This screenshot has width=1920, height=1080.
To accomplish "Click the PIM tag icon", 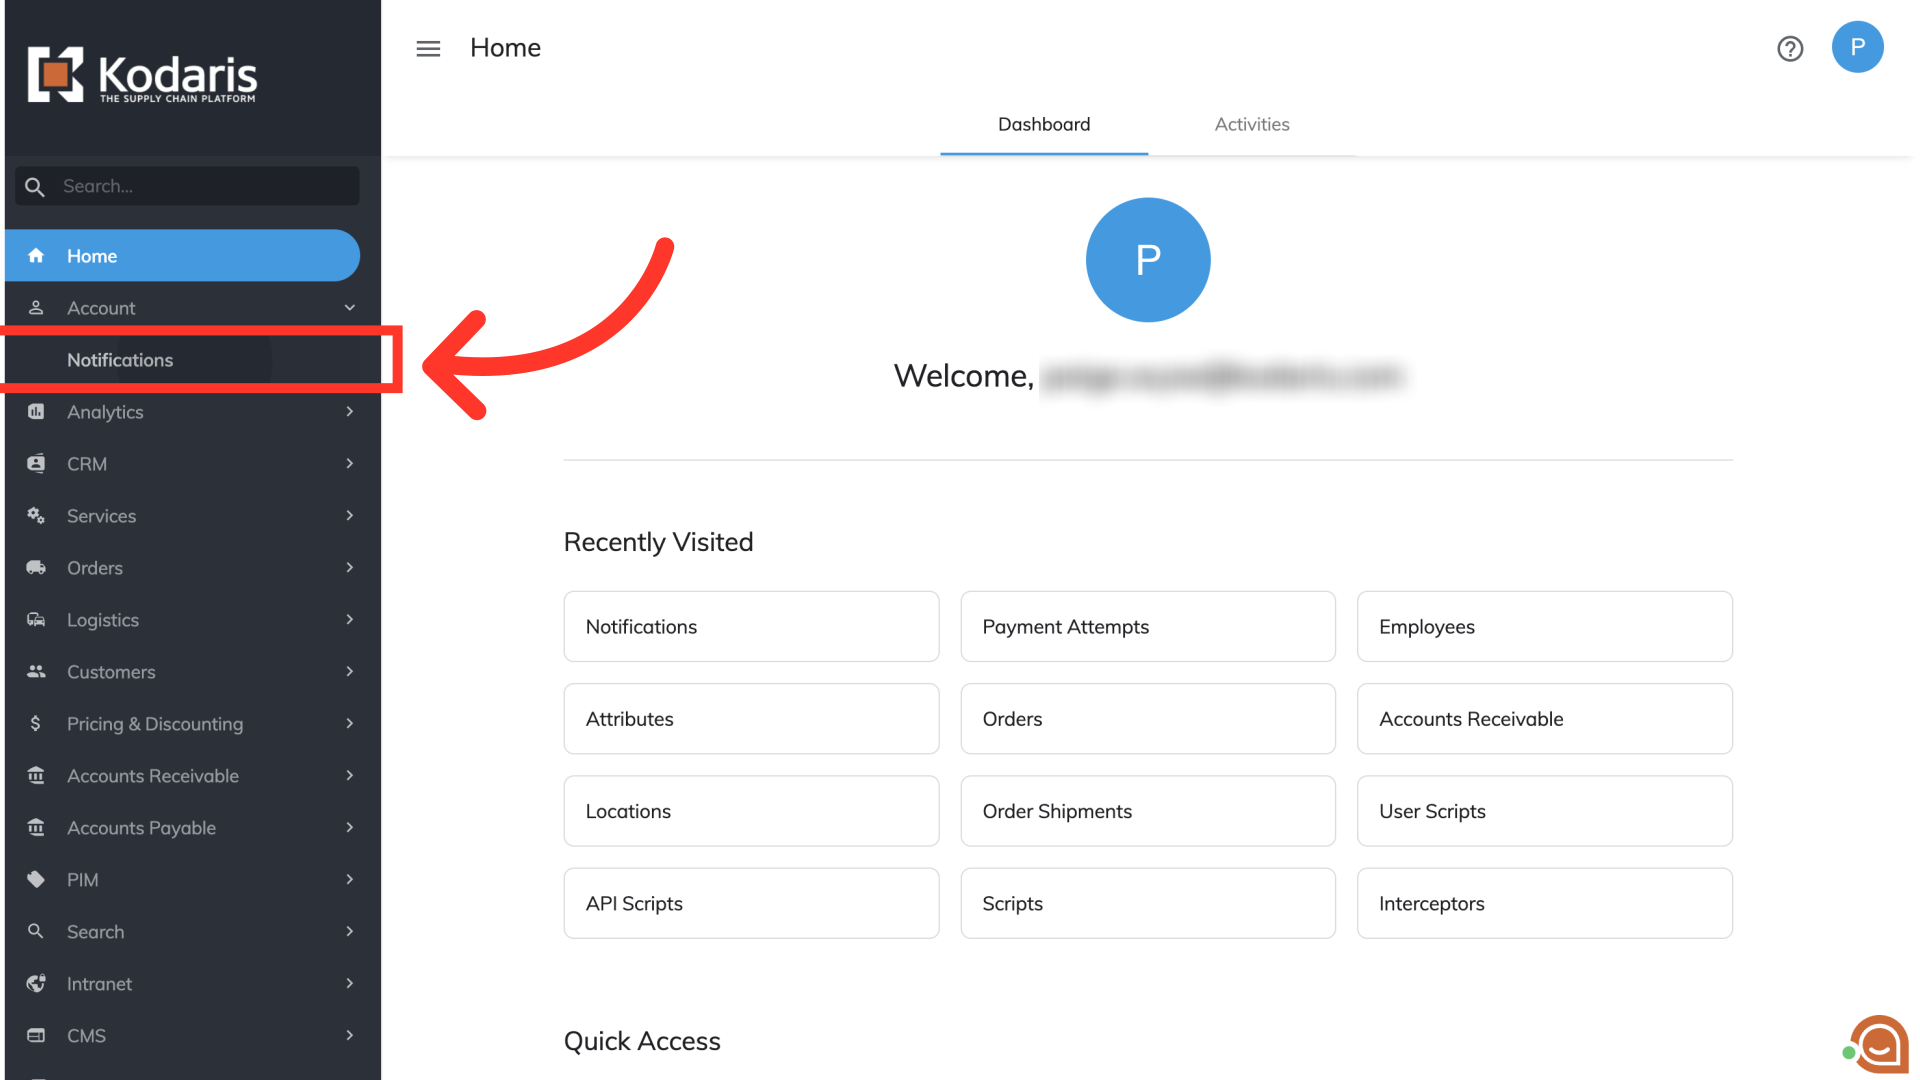I will pos(36,880).
